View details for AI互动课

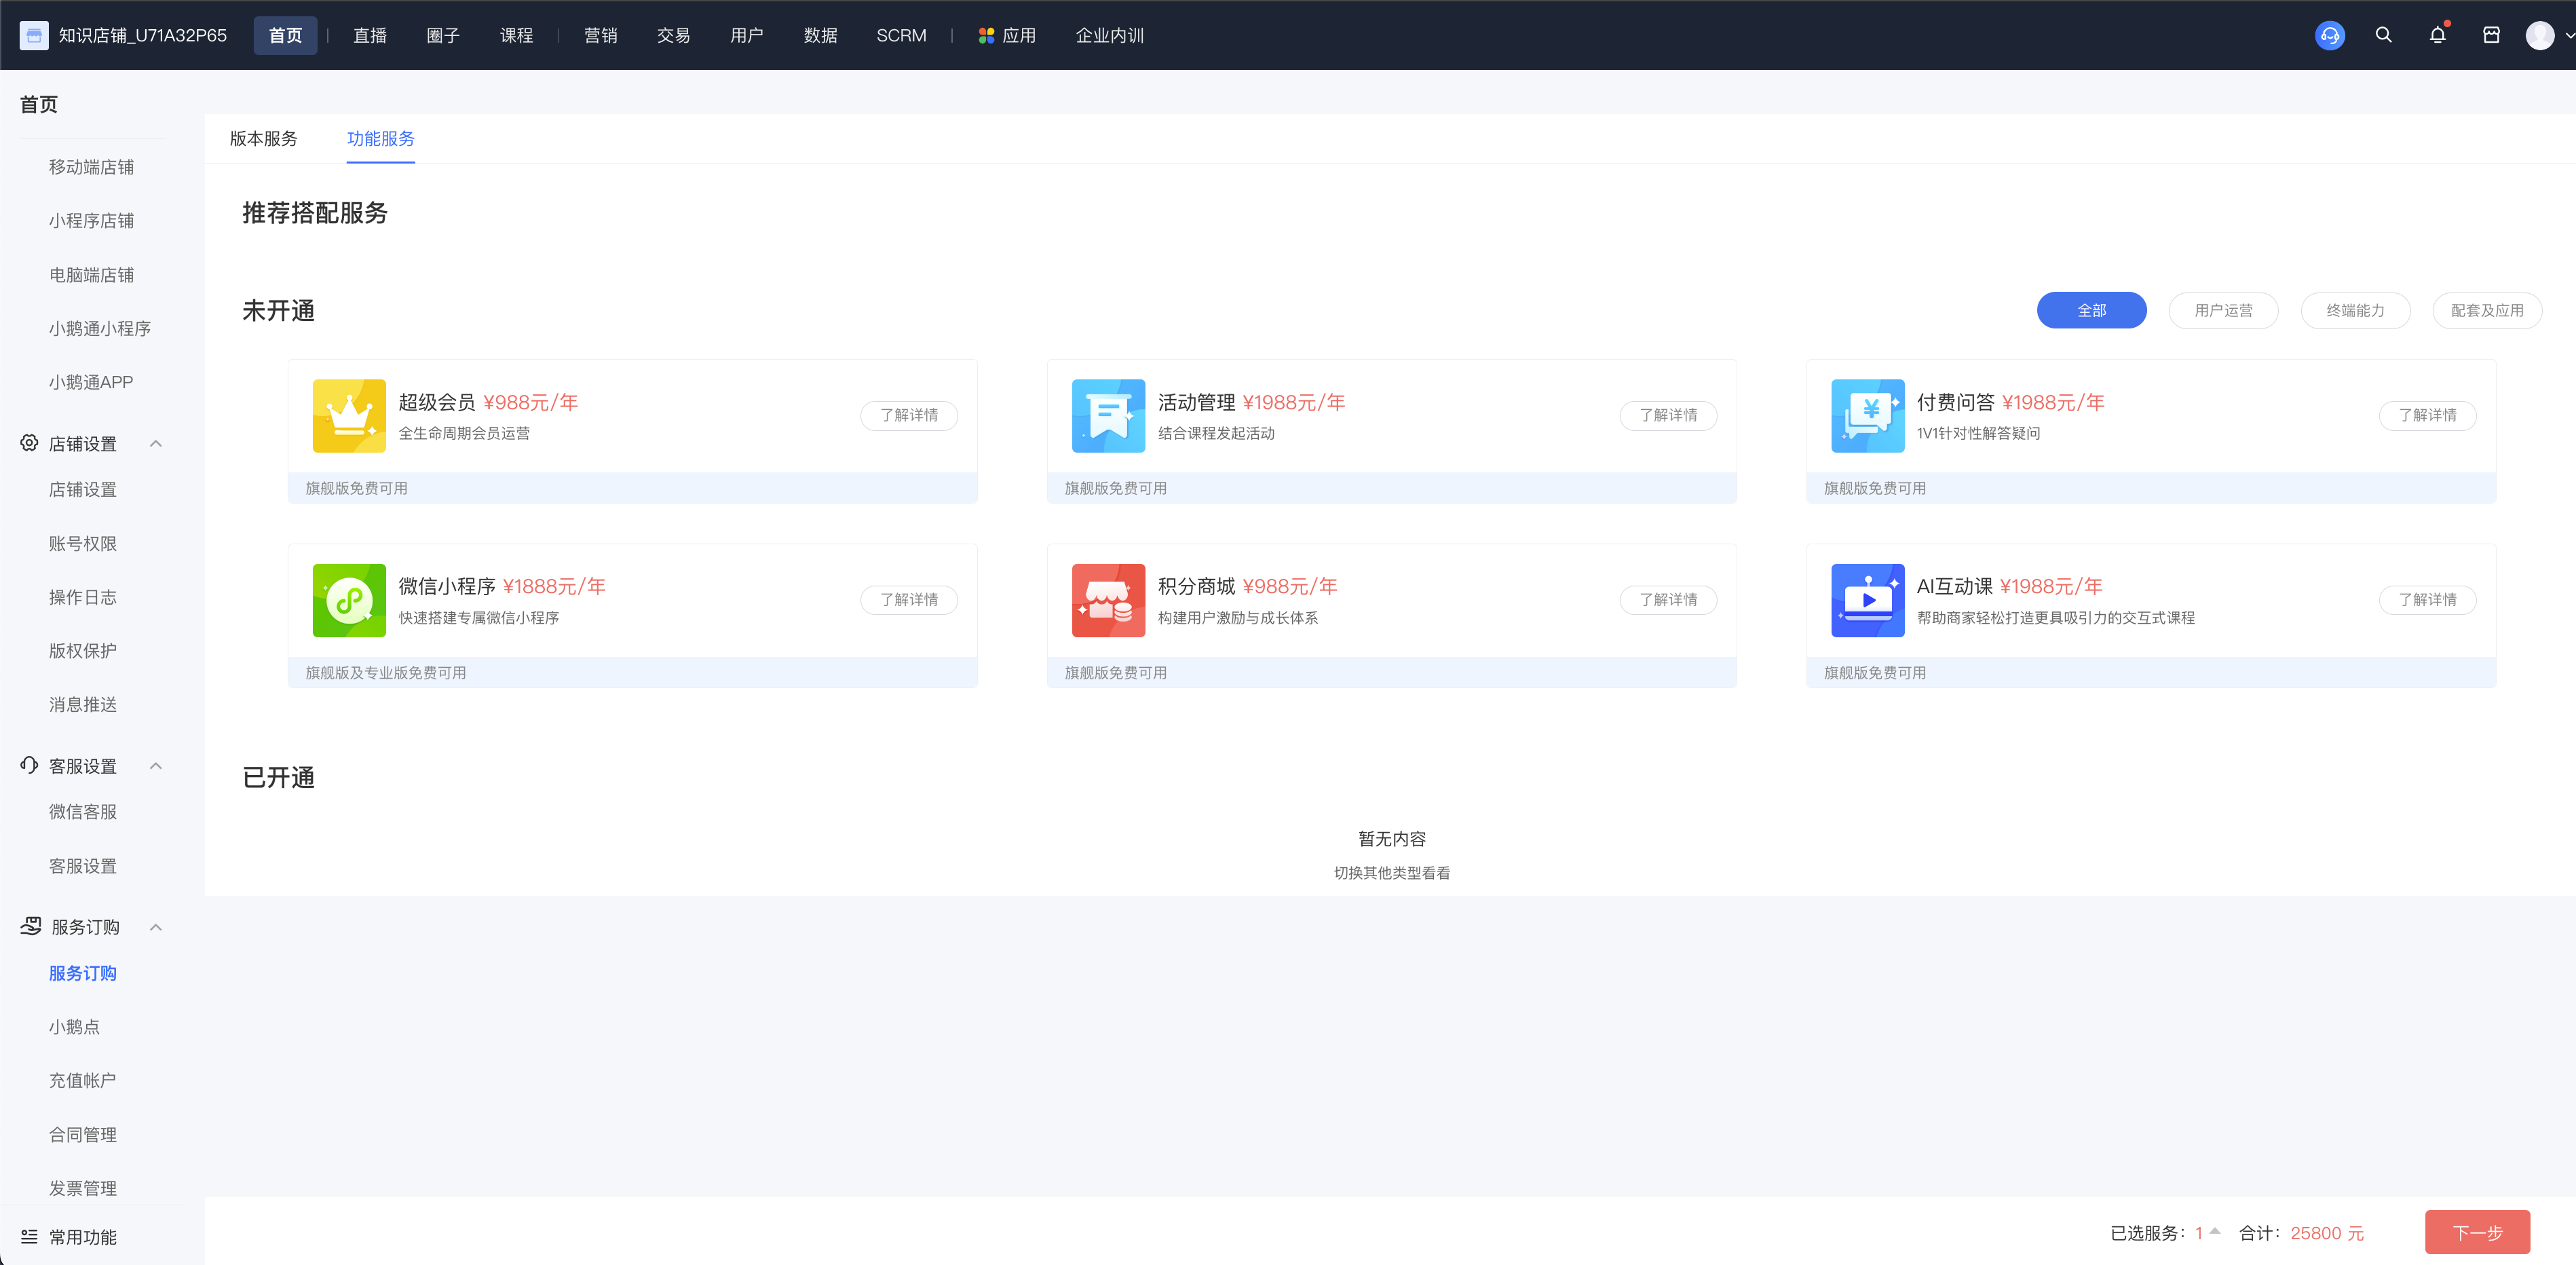pos(2427,599)
